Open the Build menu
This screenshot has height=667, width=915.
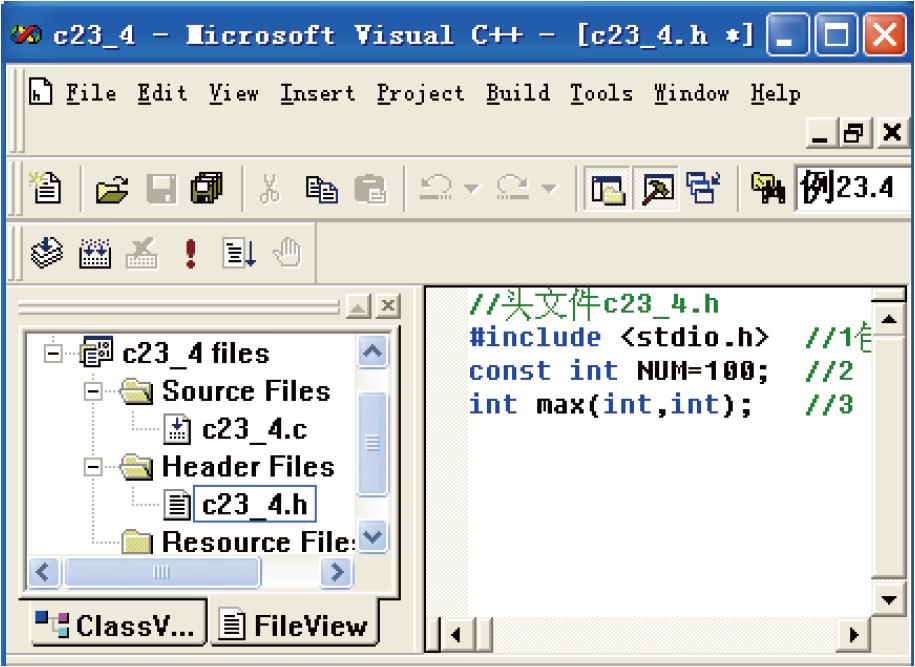pyautogui.click(x=518, y=93)
